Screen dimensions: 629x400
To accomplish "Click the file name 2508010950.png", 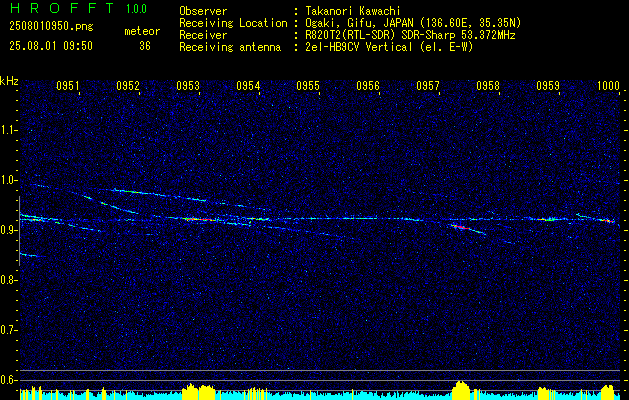I will coord(51,27).
